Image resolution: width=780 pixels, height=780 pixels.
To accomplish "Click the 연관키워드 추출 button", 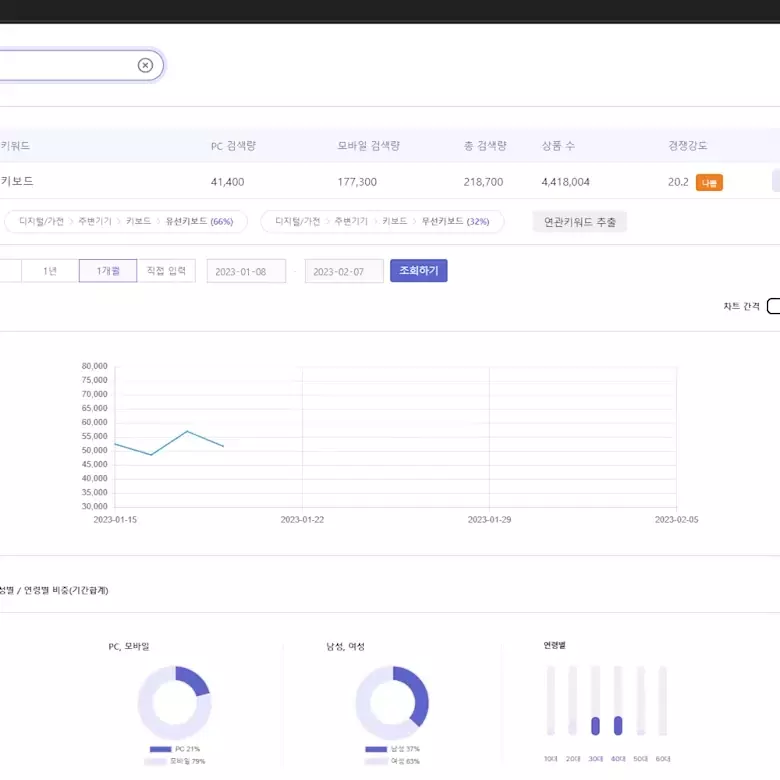I will 580,222.
